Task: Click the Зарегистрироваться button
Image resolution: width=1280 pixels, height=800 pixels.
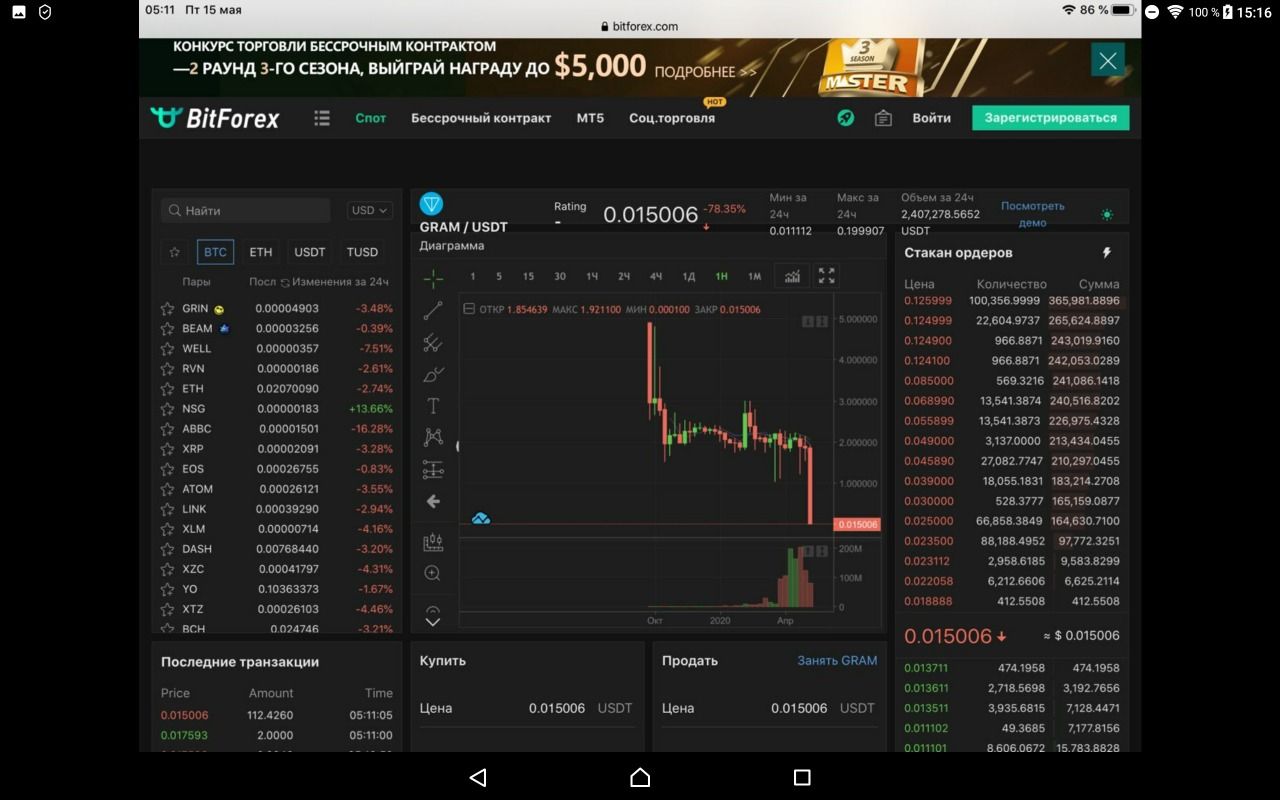Action: [1051, 118]
